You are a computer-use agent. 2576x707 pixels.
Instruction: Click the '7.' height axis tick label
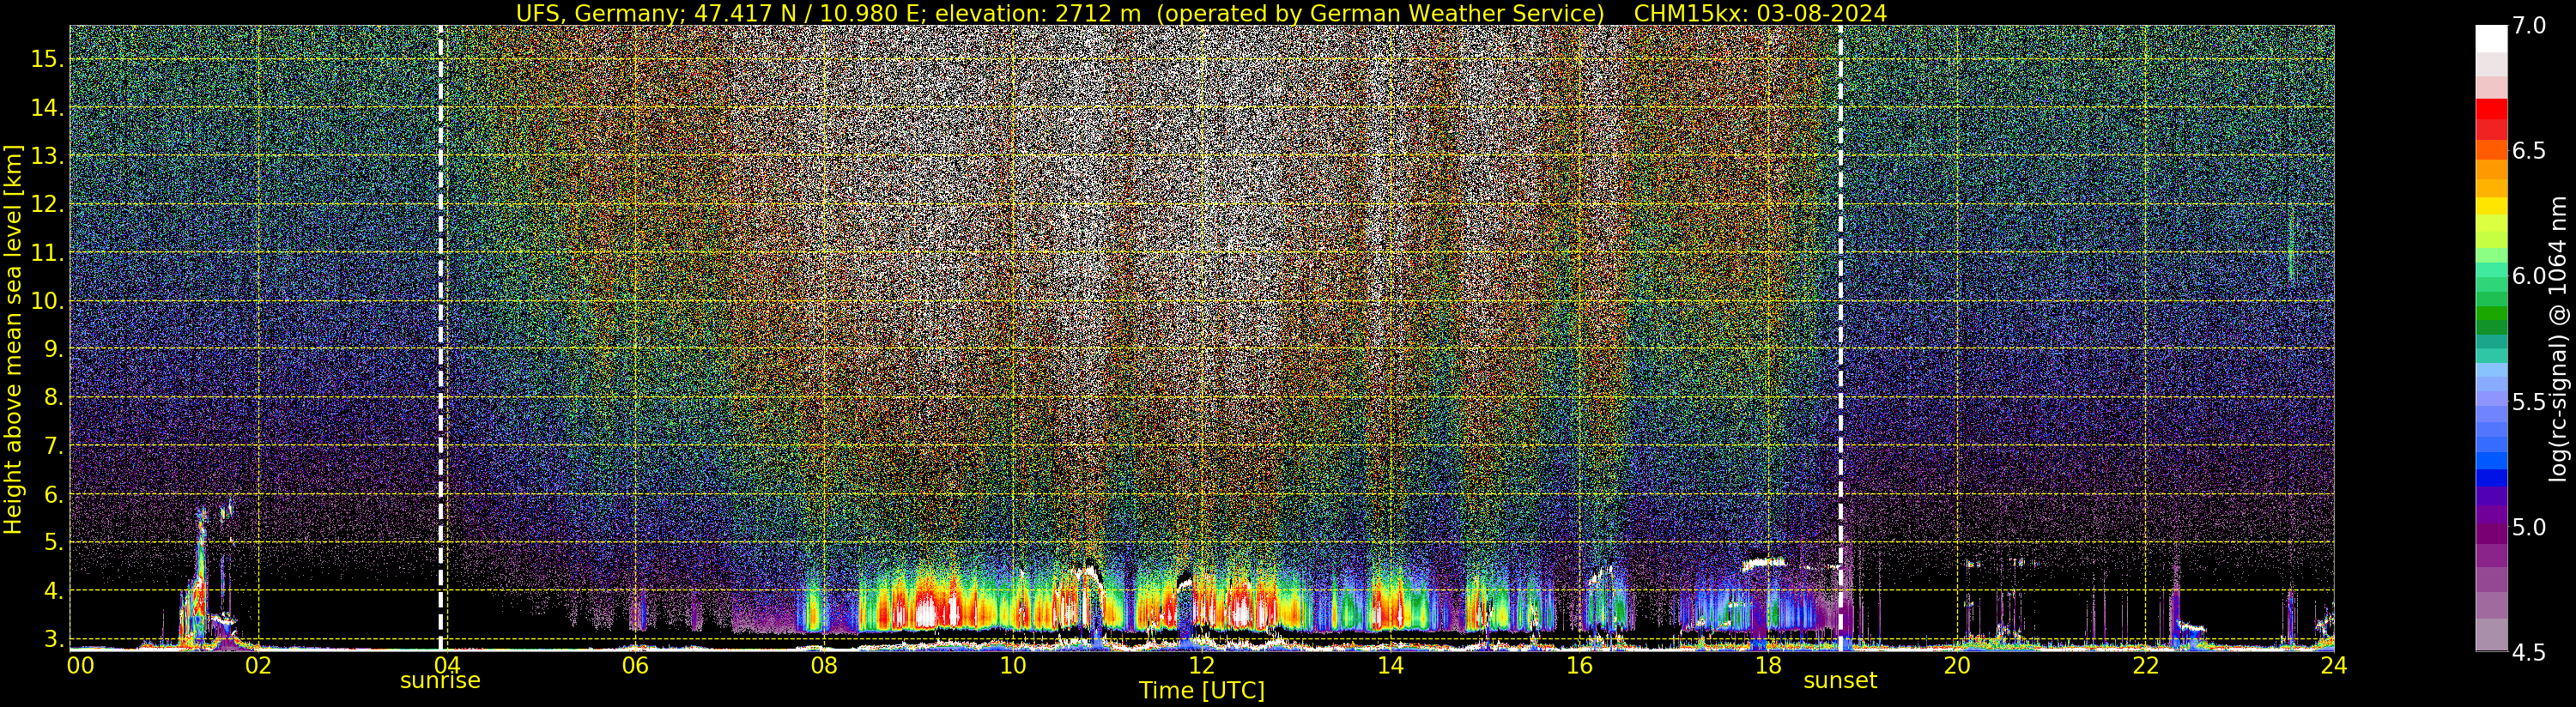click(53, 446)
